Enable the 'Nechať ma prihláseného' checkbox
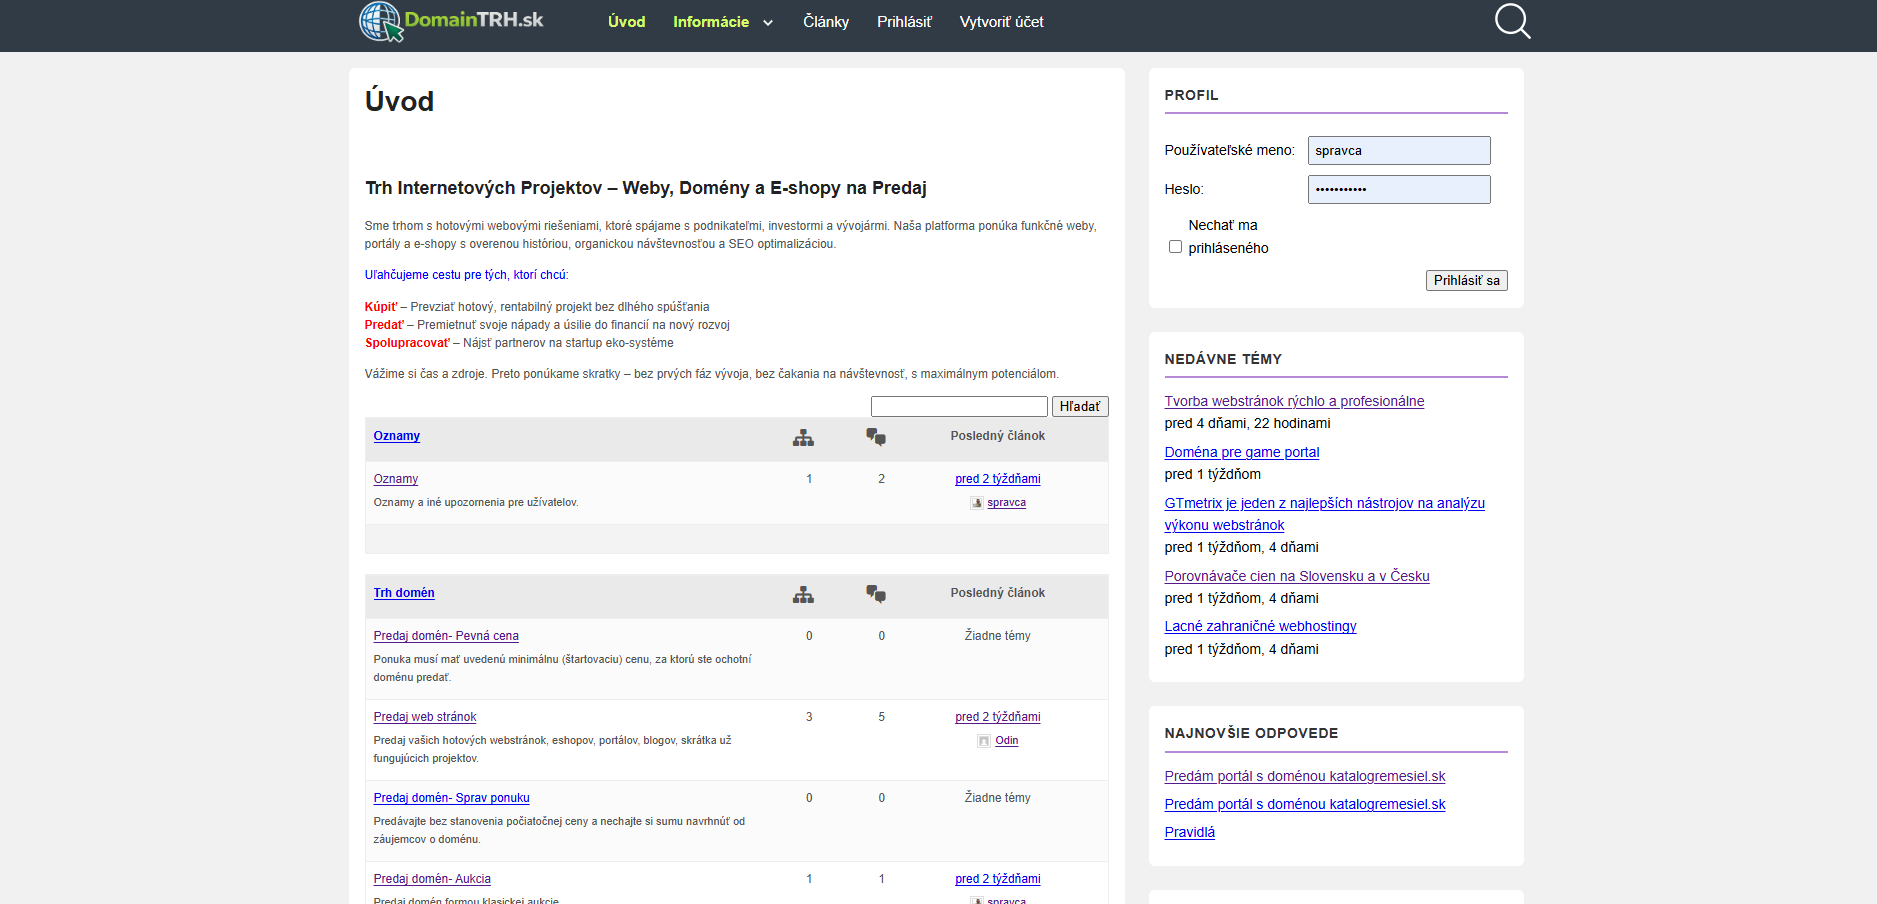 click(x=1175, y=247)
